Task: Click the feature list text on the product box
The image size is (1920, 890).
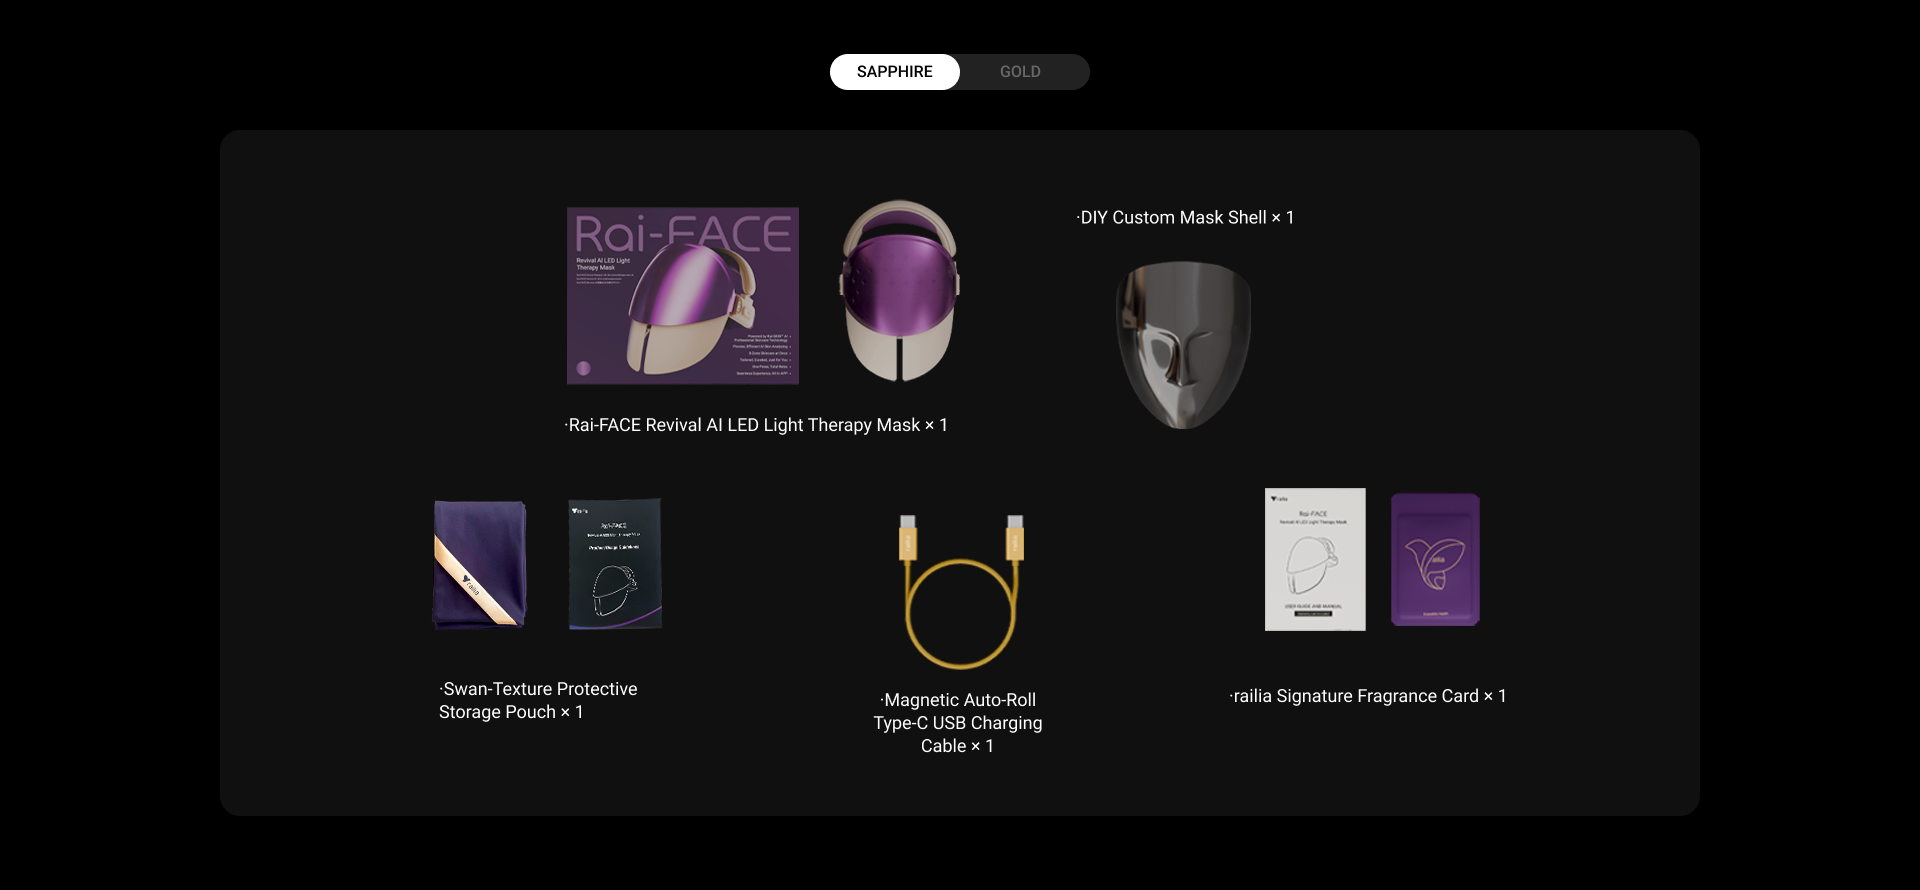Action: click(762, 355)
